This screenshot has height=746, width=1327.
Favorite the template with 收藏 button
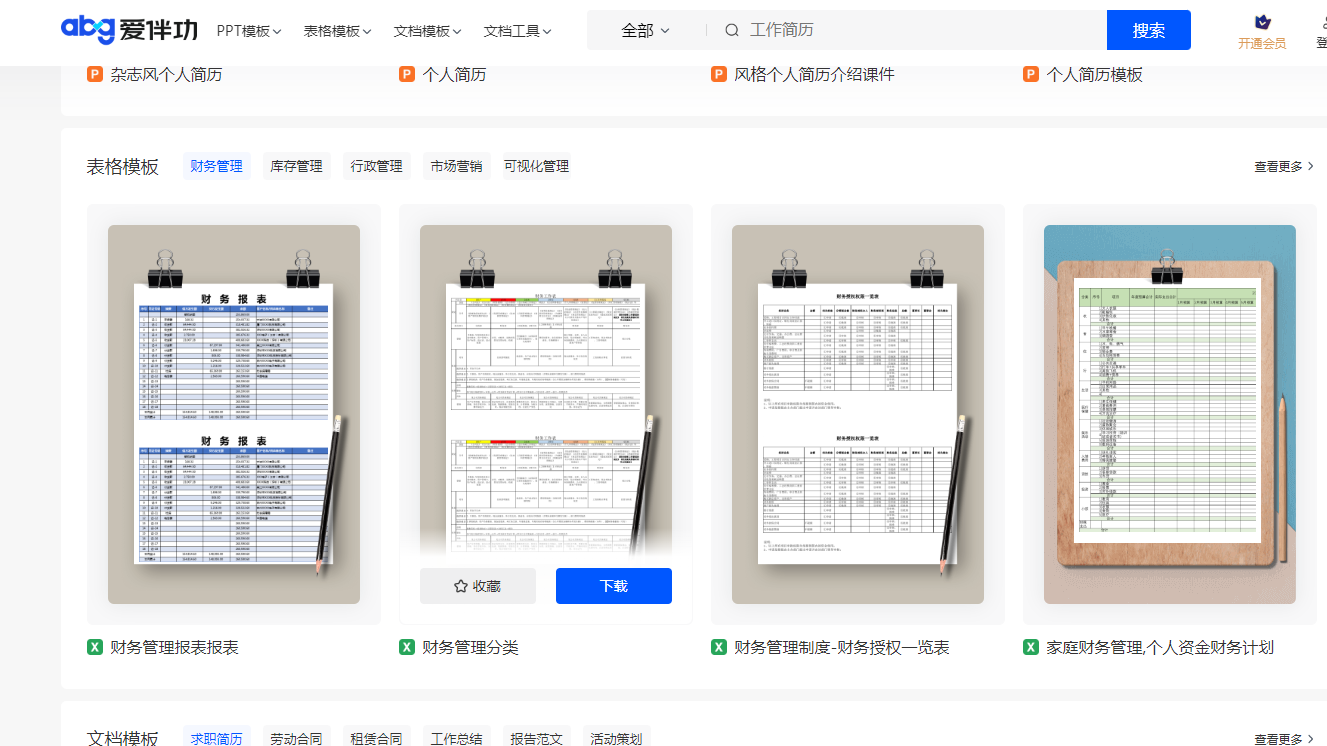coord(477,586)
